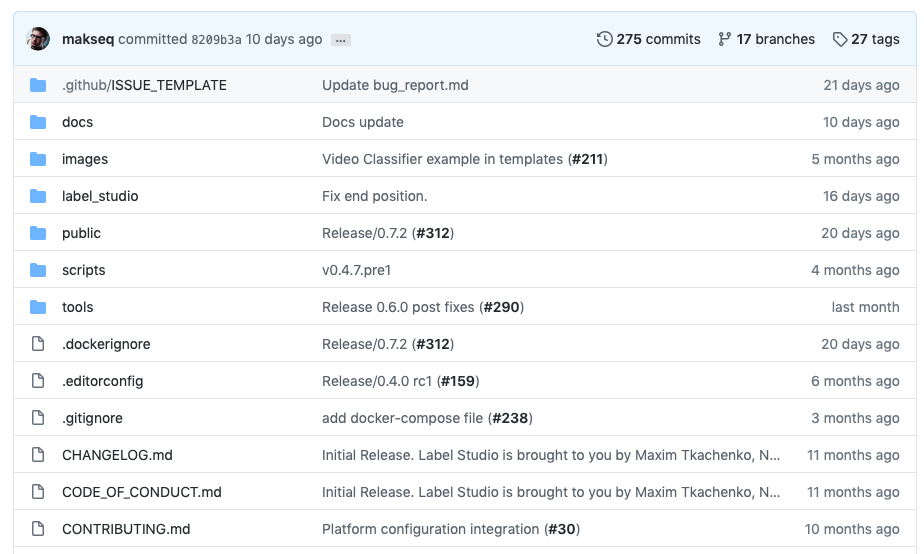Viewport: 924px width, 554px height.
Task: Click folder icon for tools
Action: pos(38,307)
